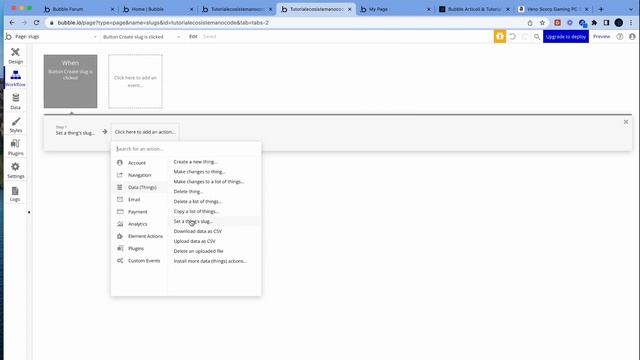Switch to the Home | Bubble browser tab
This screenshot has width=640, height=360.
tap(158, 9)
